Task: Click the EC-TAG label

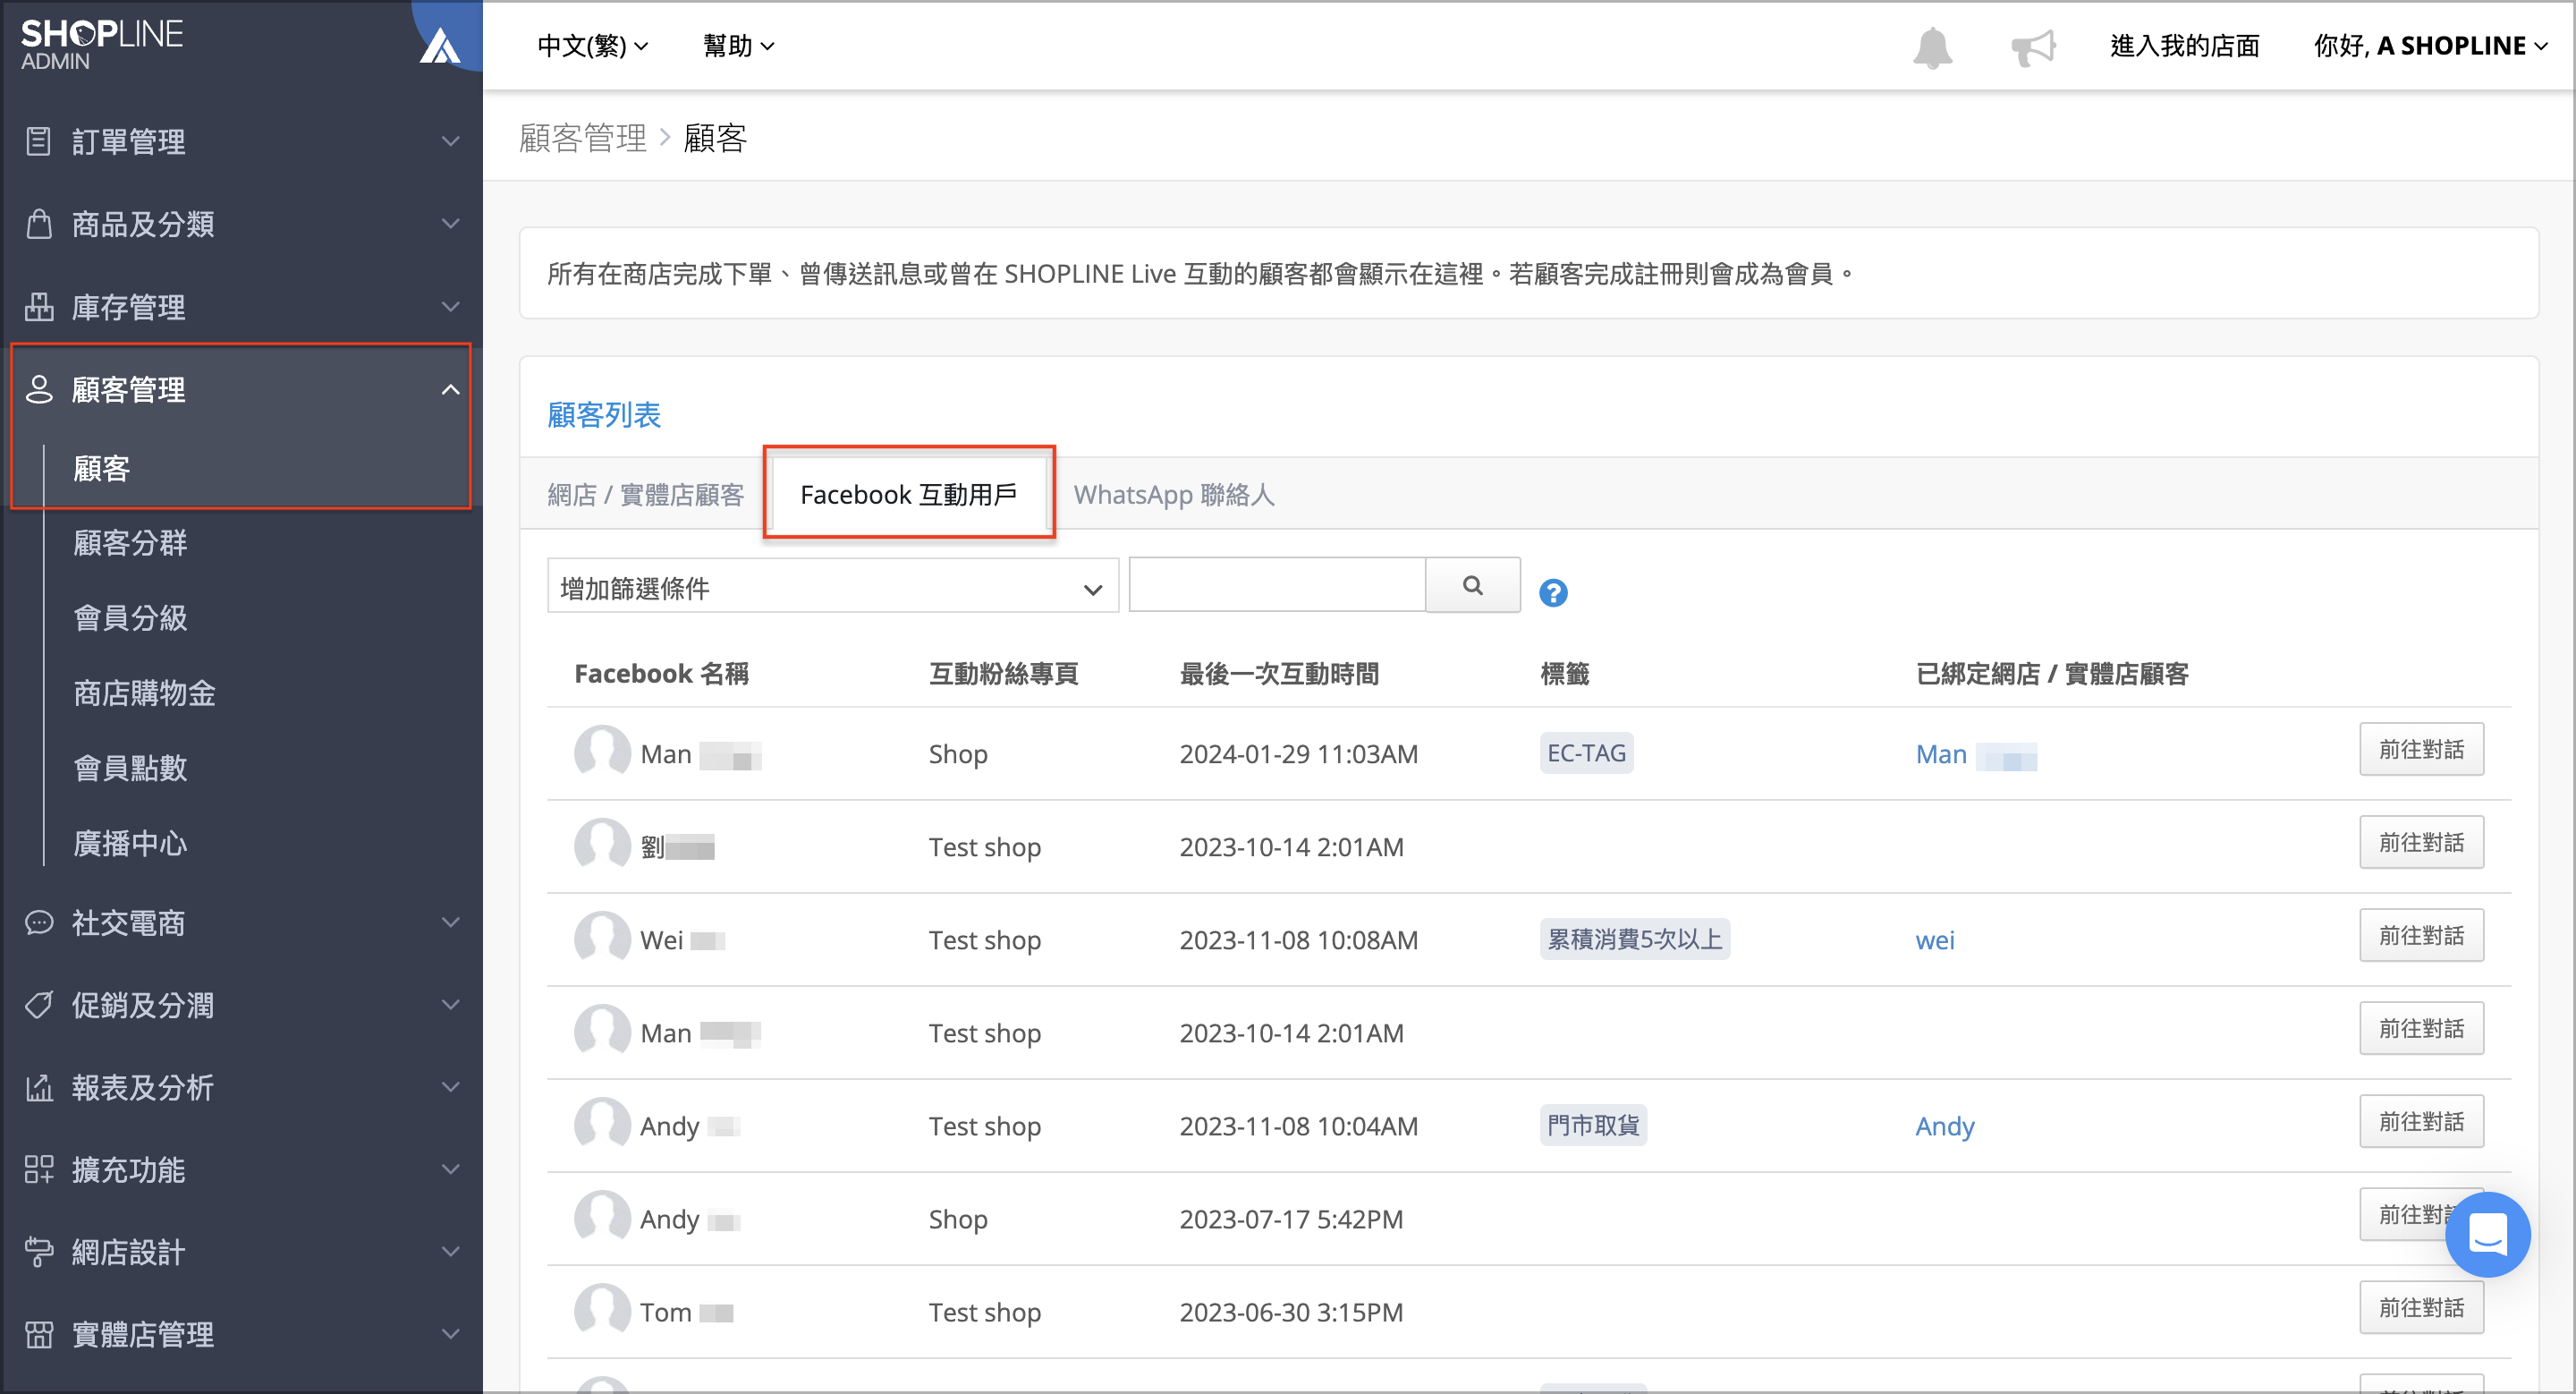Action: click(1586, 753)
